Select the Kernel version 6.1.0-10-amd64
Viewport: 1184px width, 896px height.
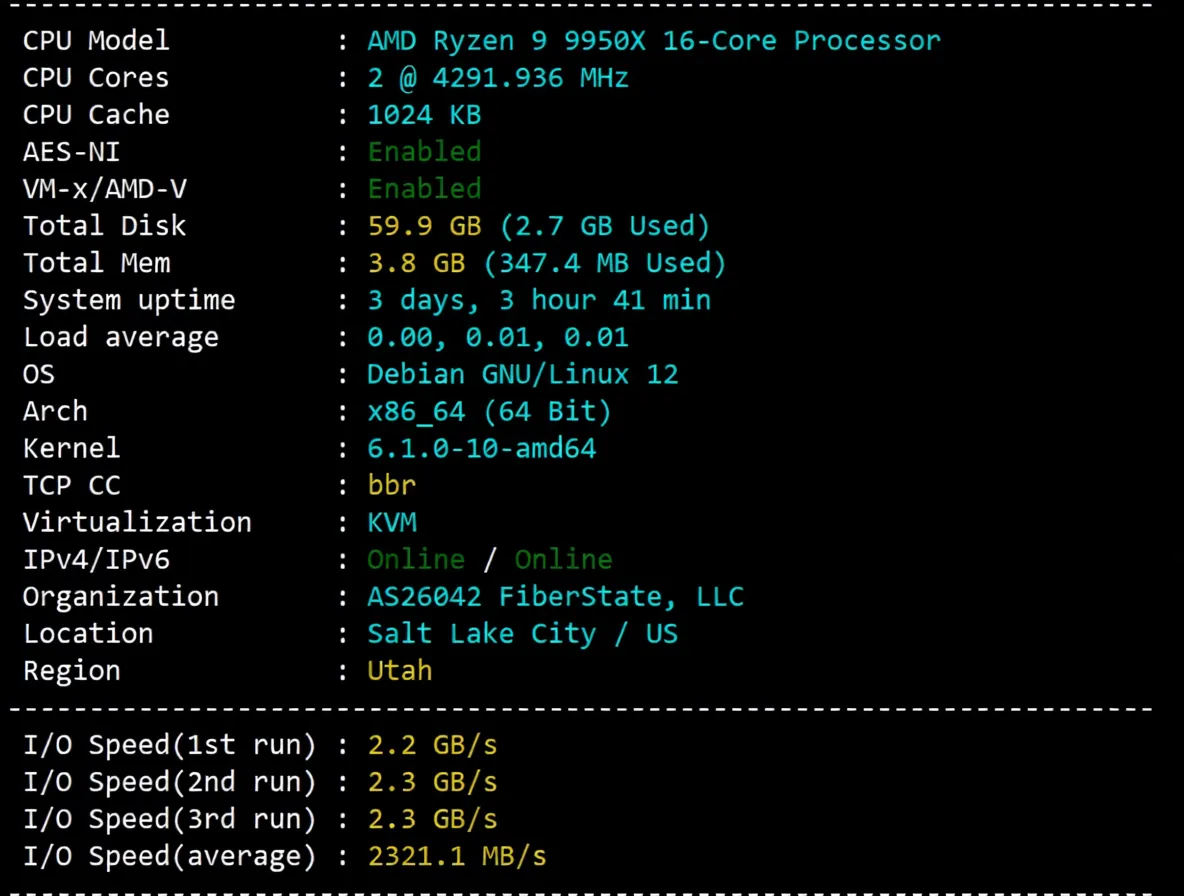481,447
